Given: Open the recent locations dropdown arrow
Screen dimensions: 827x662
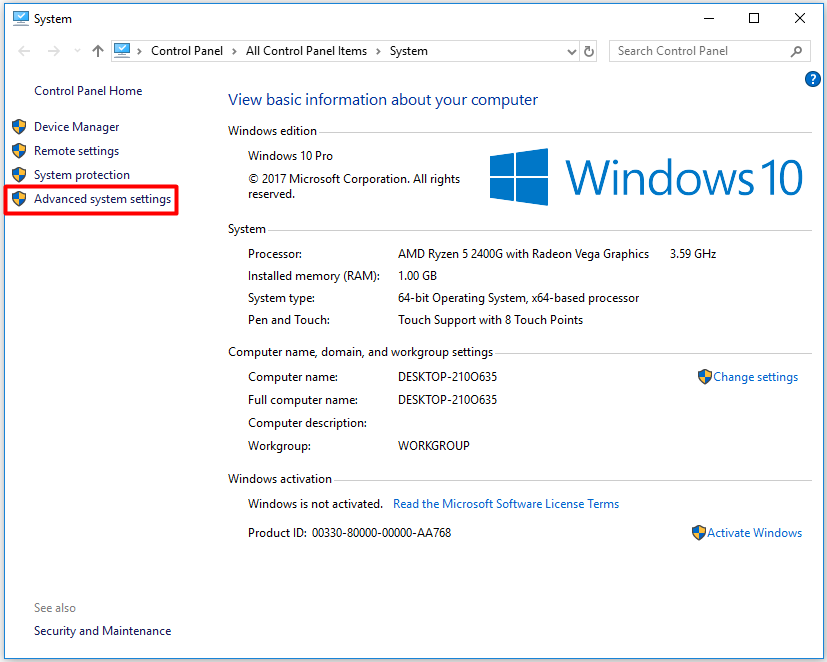Looking at the screenshot, I should tap(78, 51).
